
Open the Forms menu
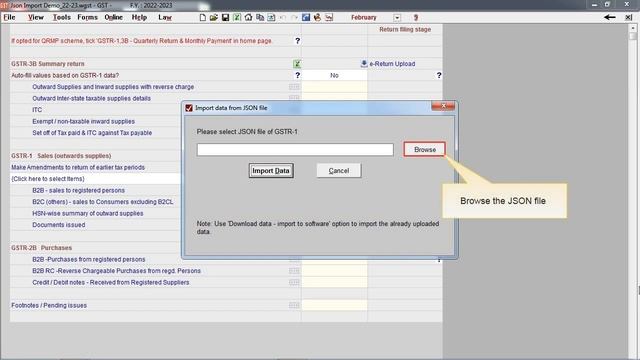pos(87,17)
